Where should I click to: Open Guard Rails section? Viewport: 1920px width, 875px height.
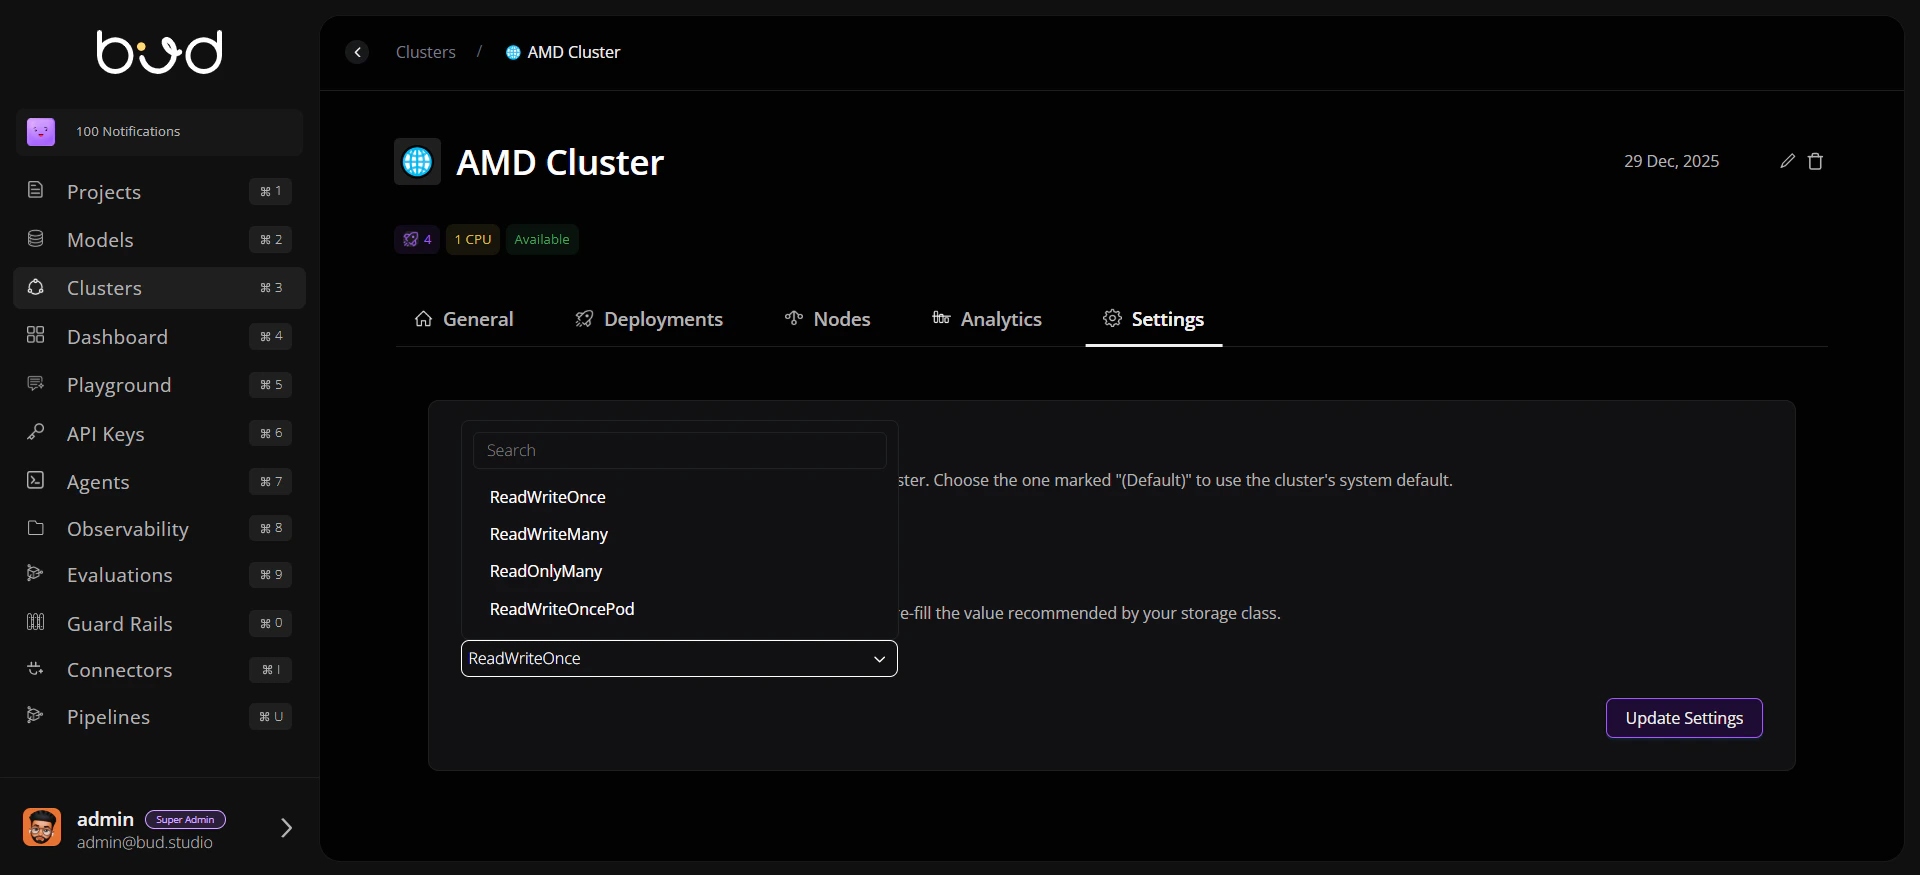[159, 624]
